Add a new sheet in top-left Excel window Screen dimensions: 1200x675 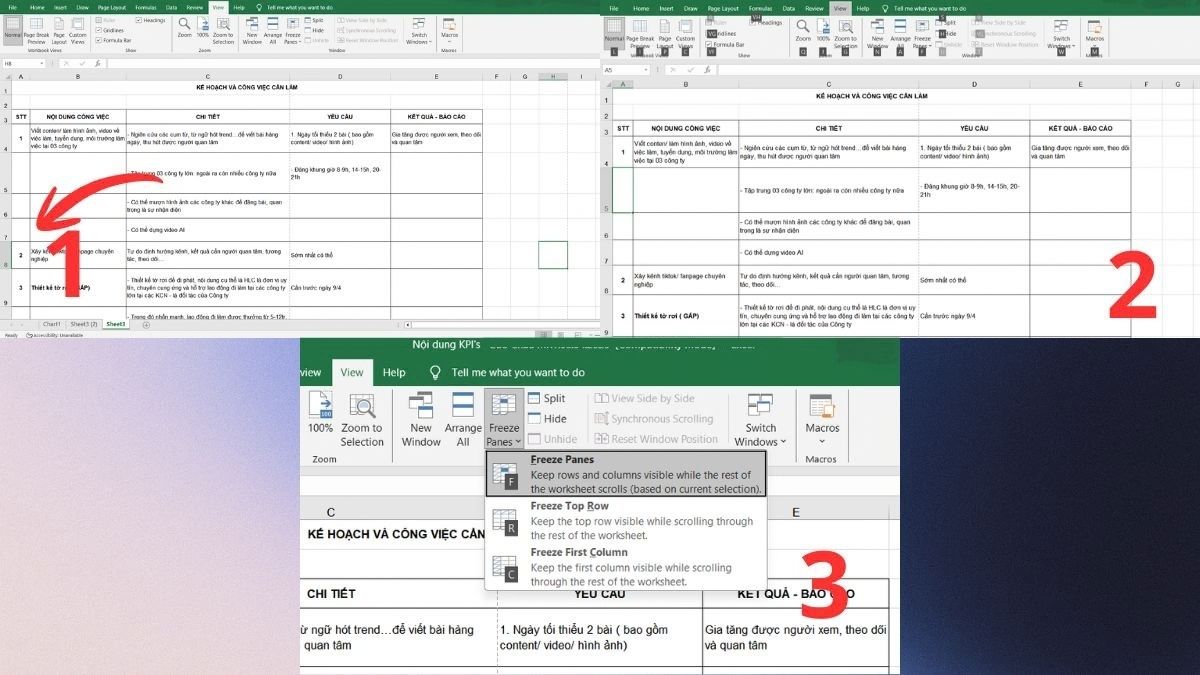tap(146, 325)
